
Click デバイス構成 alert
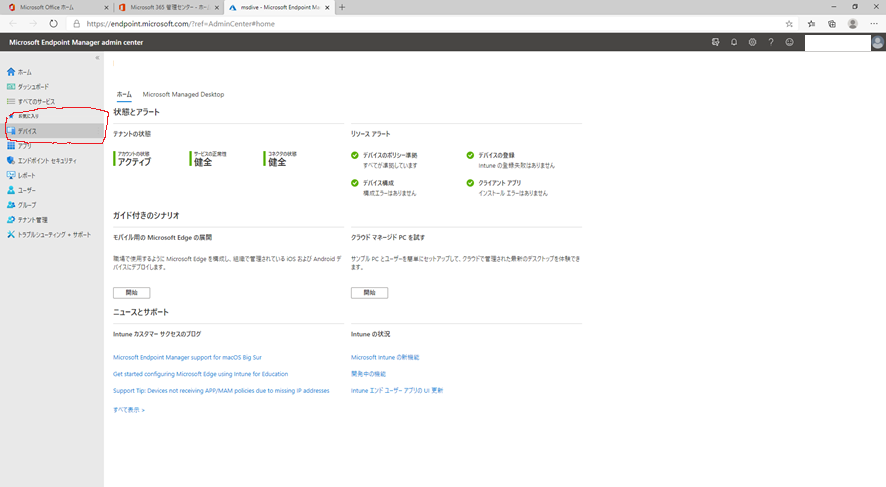pyautogui.click(x=378, y=183)
